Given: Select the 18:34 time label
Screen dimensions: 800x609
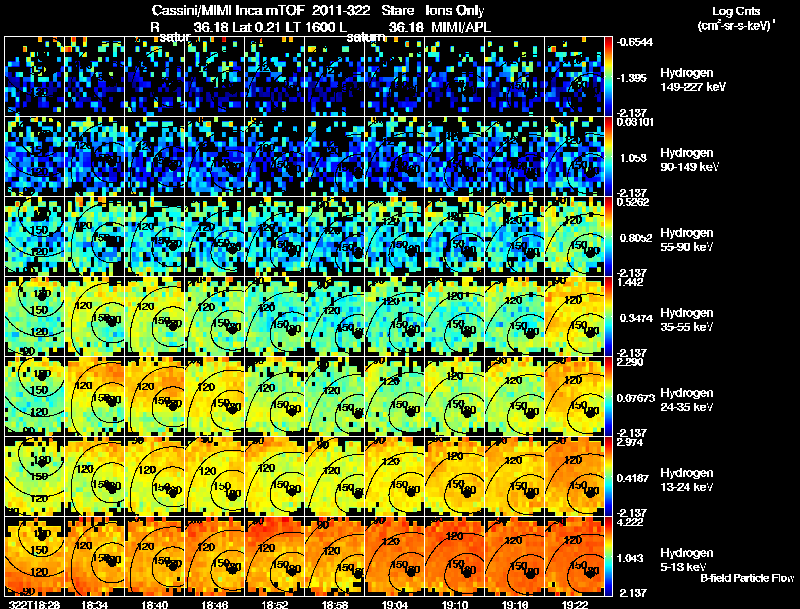Looking at the screenshot, I should (x=94, y=604).
